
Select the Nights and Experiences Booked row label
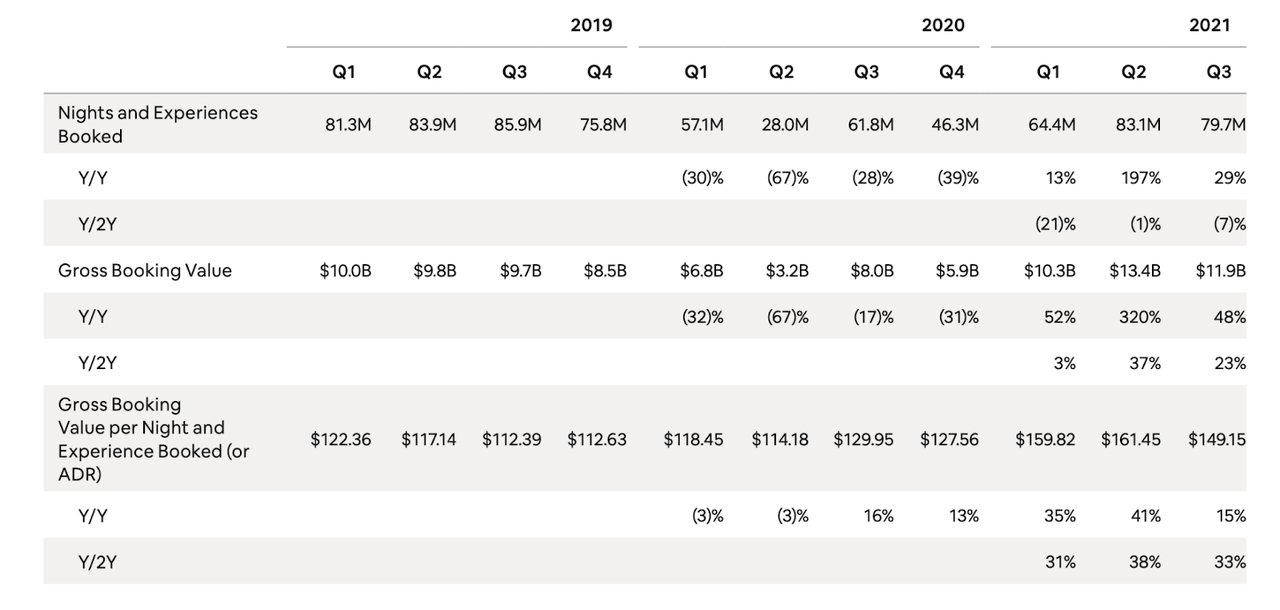click(157, 125)
